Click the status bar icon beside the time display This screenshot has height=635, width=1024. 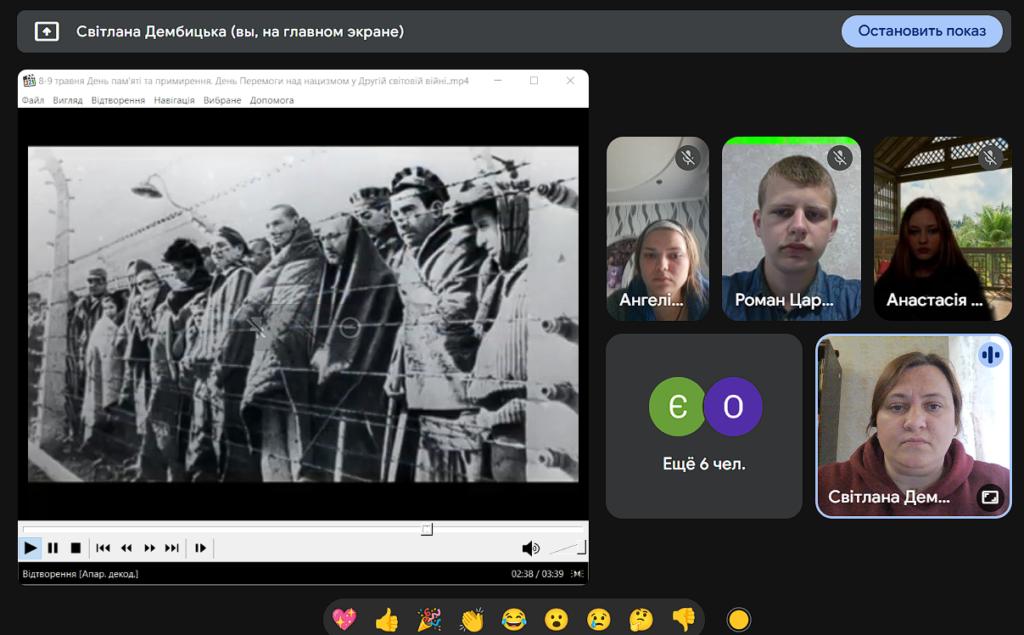(577, 574)
